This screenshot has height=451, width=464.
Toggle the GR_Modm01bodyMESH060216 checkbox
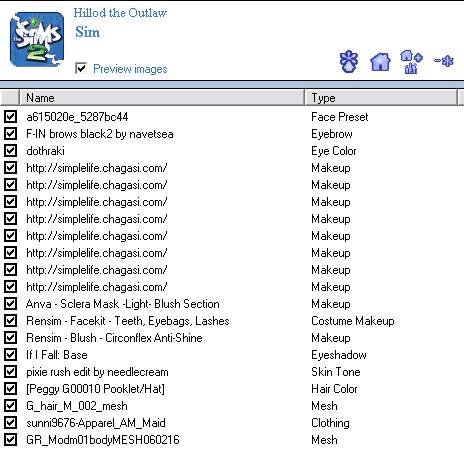10,440
